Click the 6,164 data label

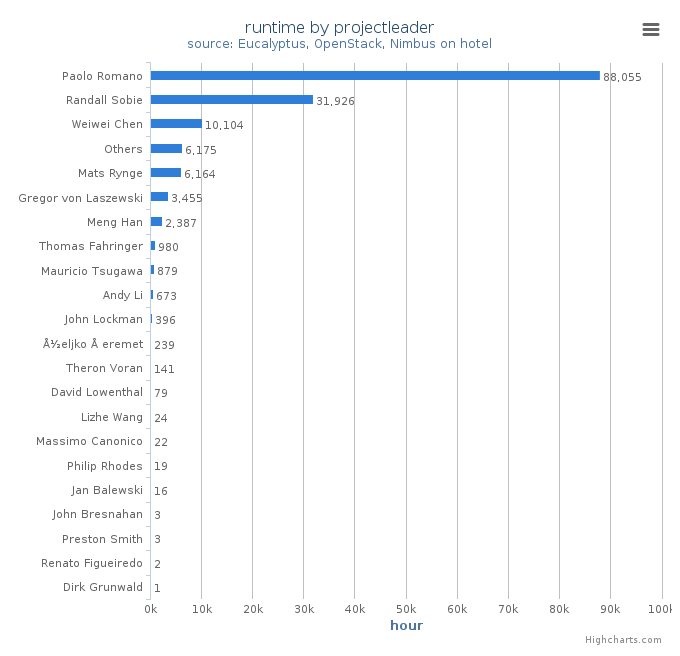click(199, 174)
